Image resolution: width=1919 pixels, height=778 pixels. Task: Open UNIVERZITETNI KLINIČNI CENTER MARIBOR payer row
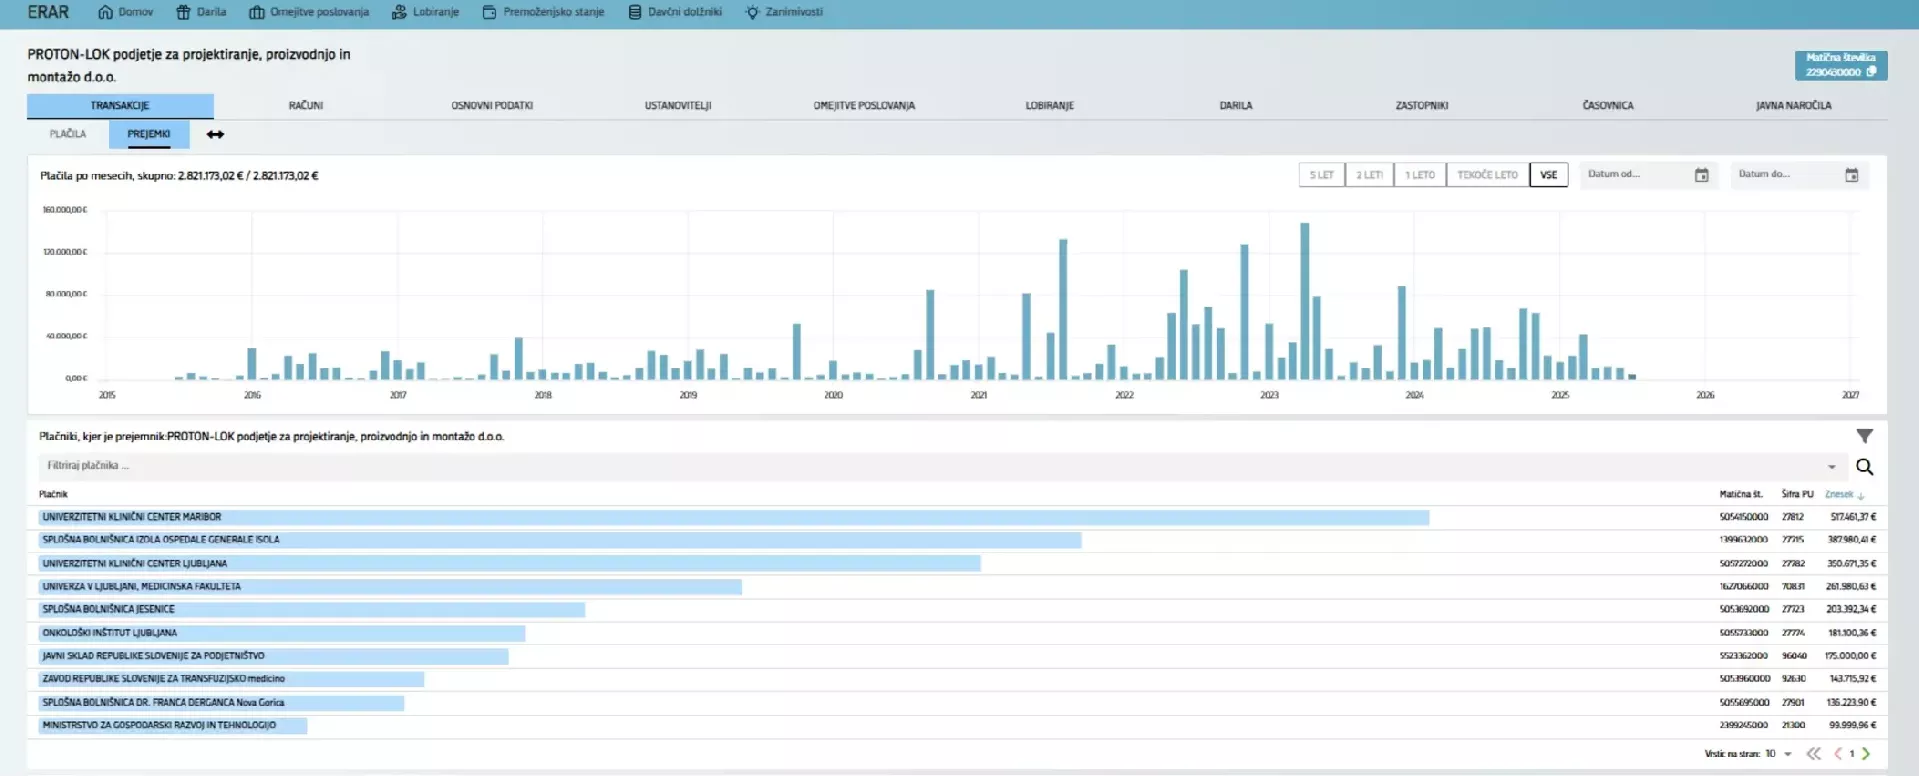point(132,517)
